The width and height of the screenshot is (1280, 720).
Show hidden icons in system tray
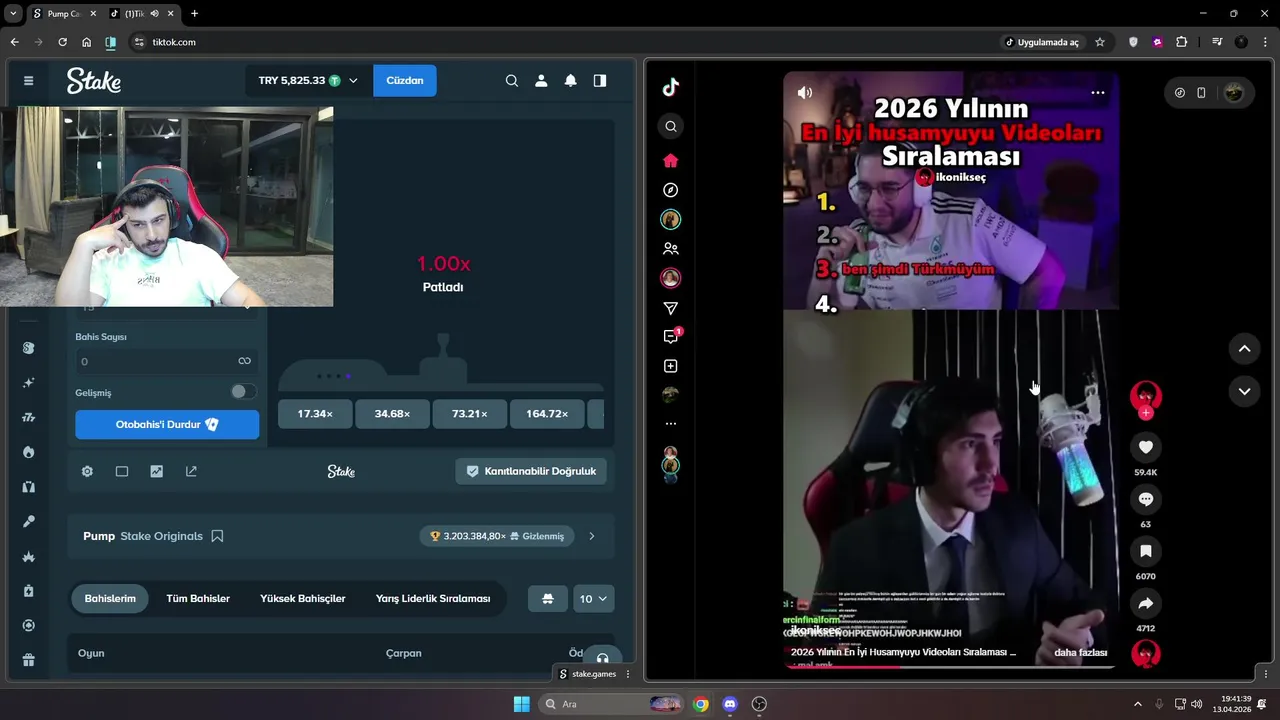1137,704
